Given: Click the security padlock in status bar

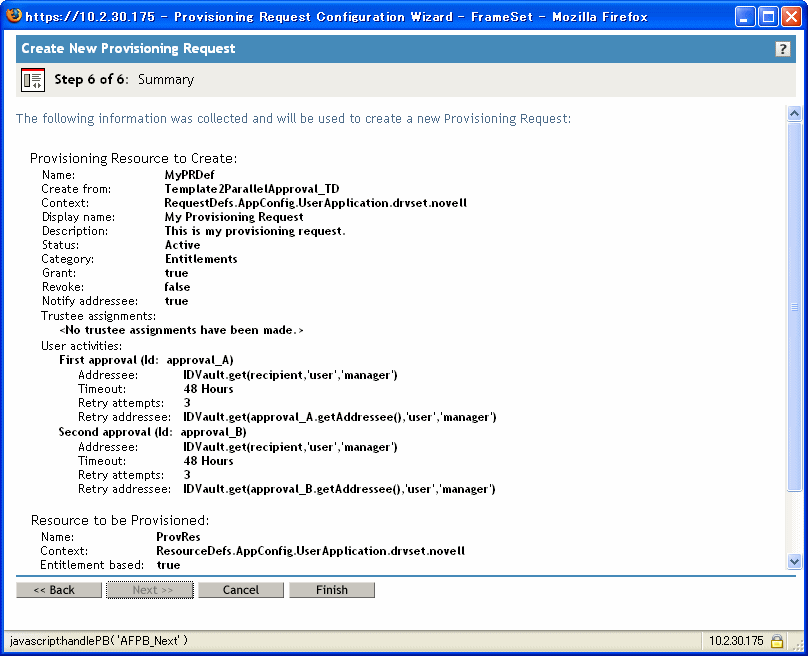Looking at the screenshot, I should coord(777,641).
